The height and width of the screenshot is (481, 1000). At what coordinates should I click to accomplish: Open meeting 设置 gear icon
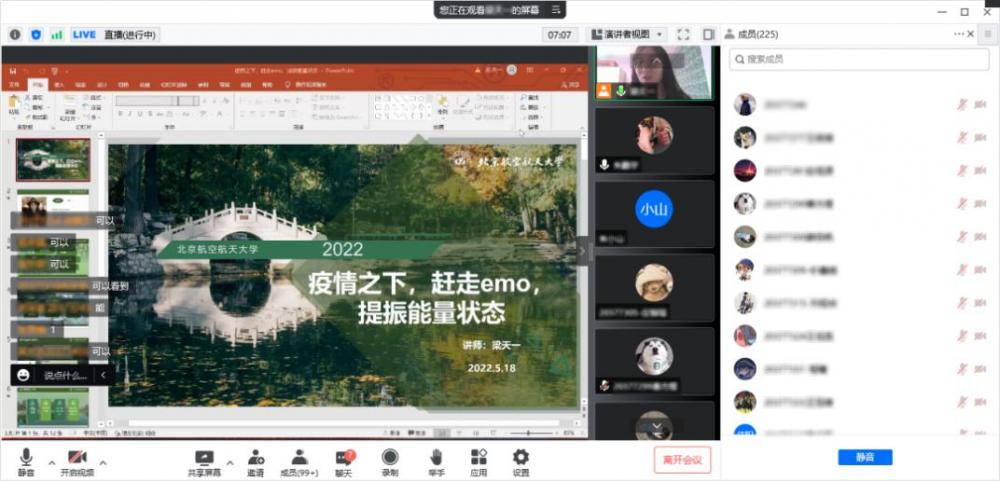click(x=520, y=460)
